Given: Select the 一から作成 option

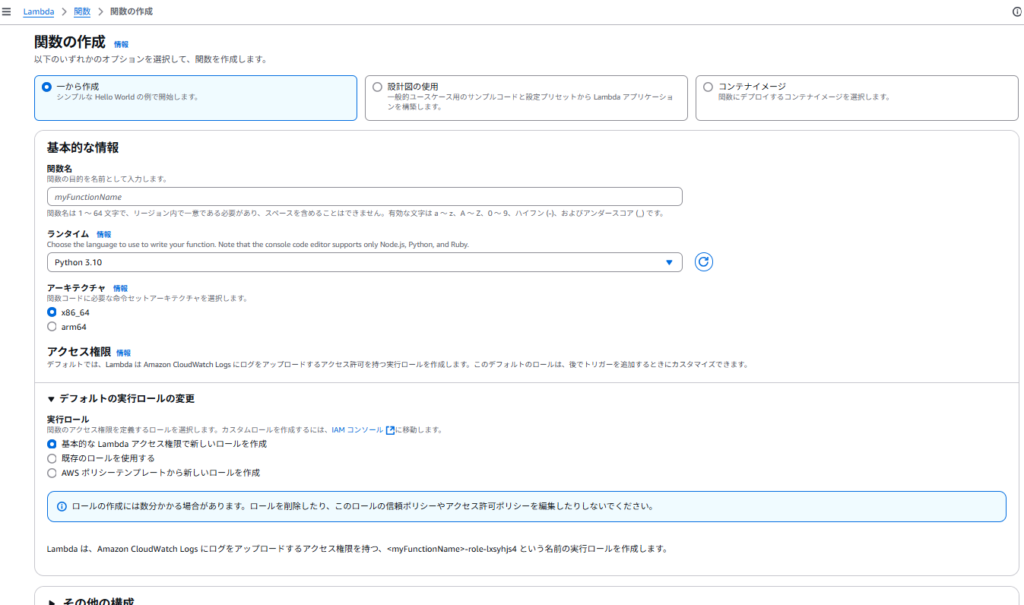Looking at the screenshot, I should [x=47, y=87].
